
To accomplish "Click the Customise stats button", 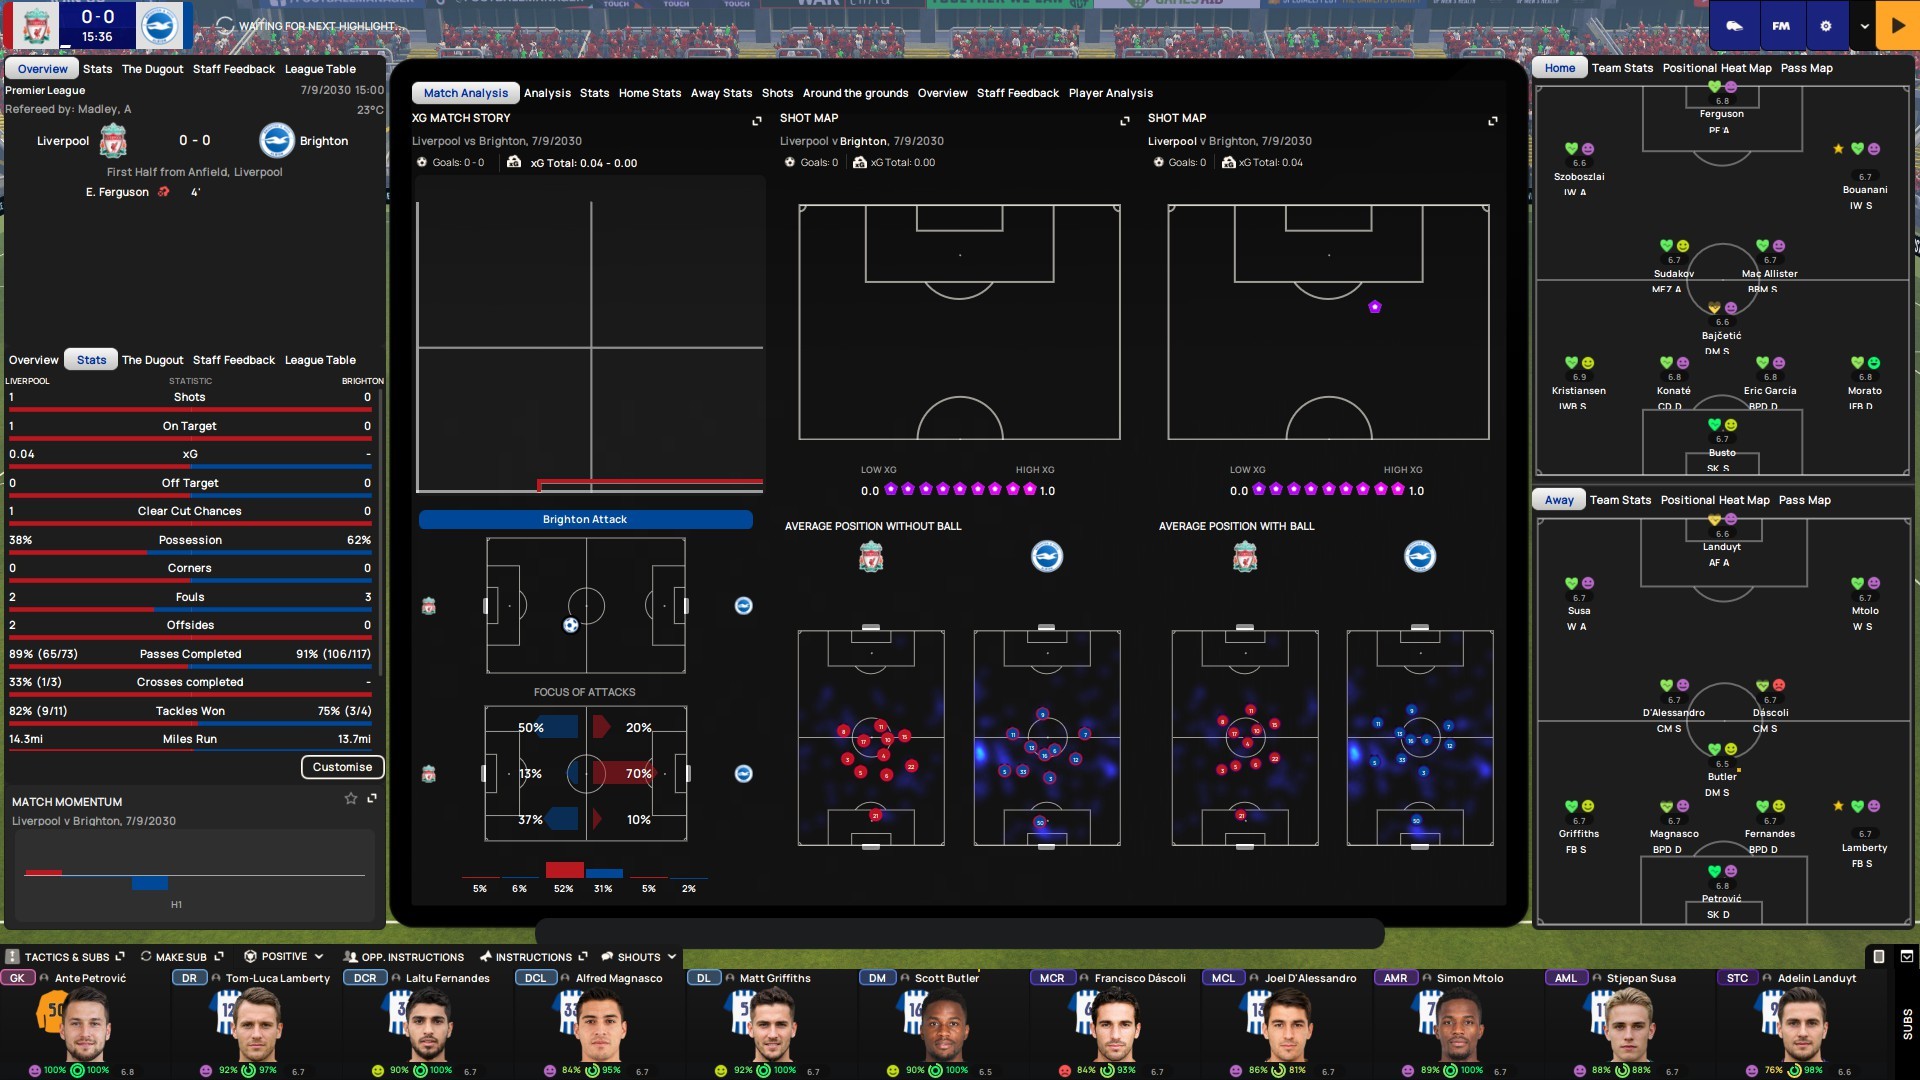I will point(342,767).
